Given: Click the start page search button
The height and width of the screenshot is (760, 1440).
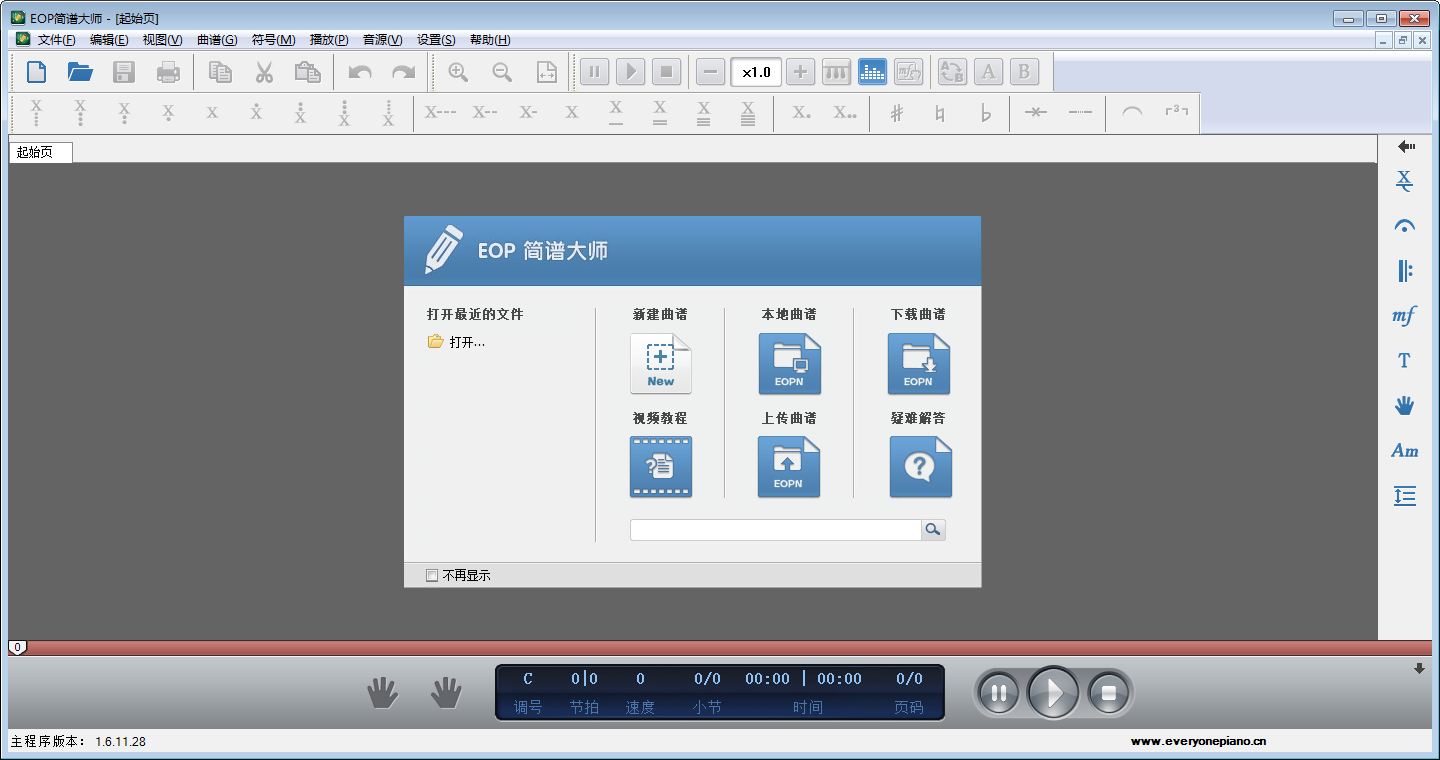Looking at the screenshot, I should pos(933,530).
